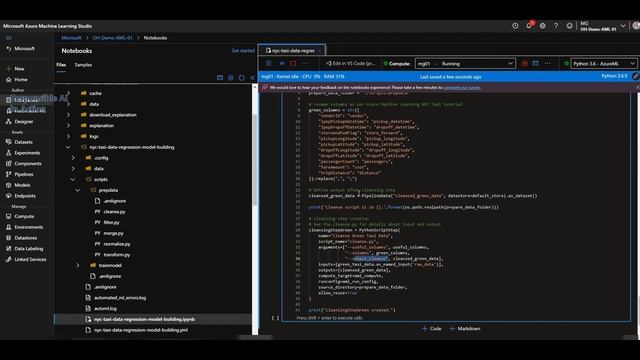Open terminal icon beside compute selector
This screenshot has height=360, width=640.
pyautogui.click(x=536, y=63)
